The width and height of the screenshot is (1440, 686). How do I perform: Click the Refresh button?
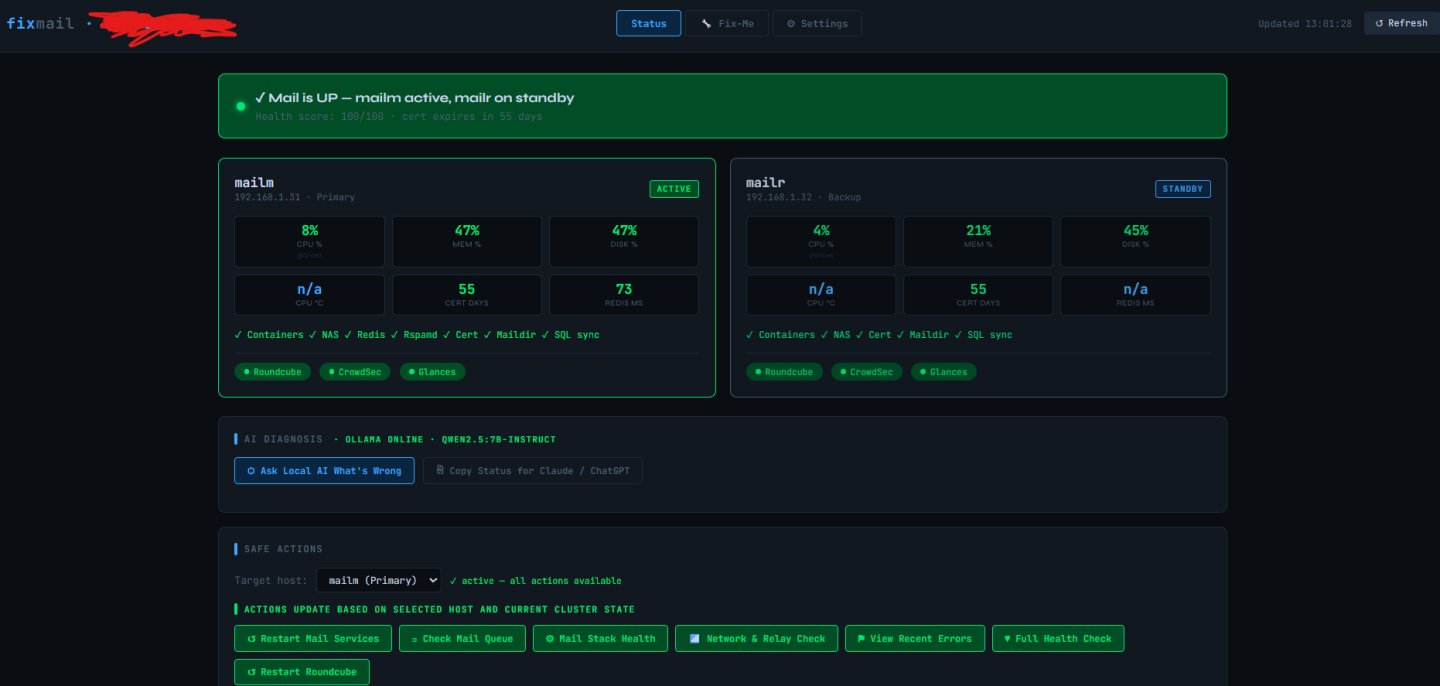[1401, 23]
